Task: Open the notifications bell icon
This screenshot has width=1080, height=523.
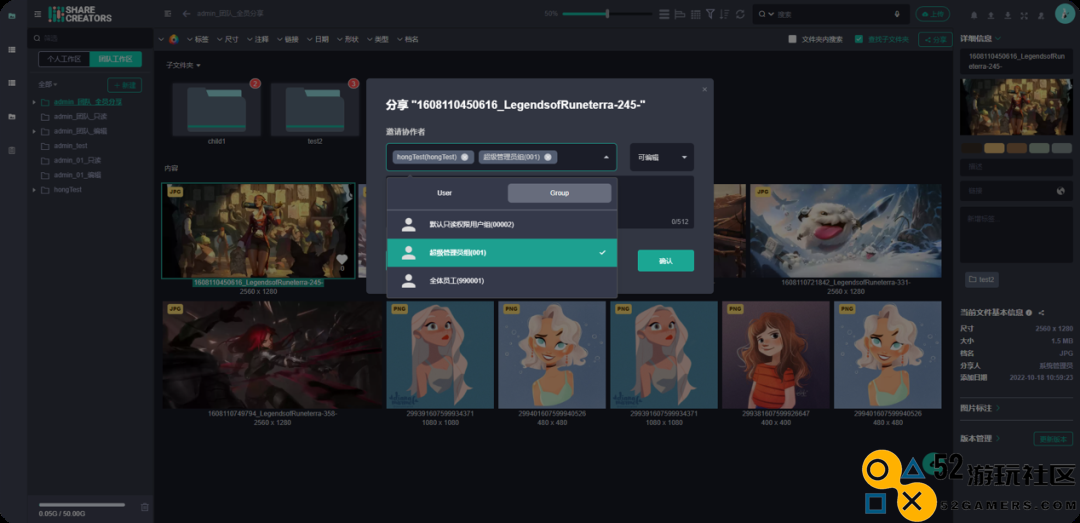Action: coord(974,15)
